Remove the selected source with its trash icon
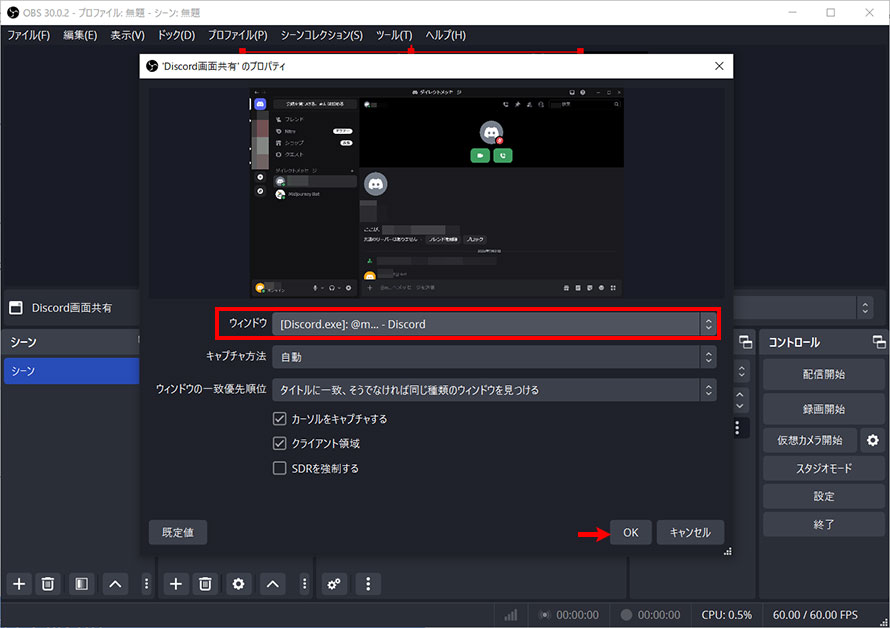This screenshot has width=890, height=628. click(x=205, y=584)
